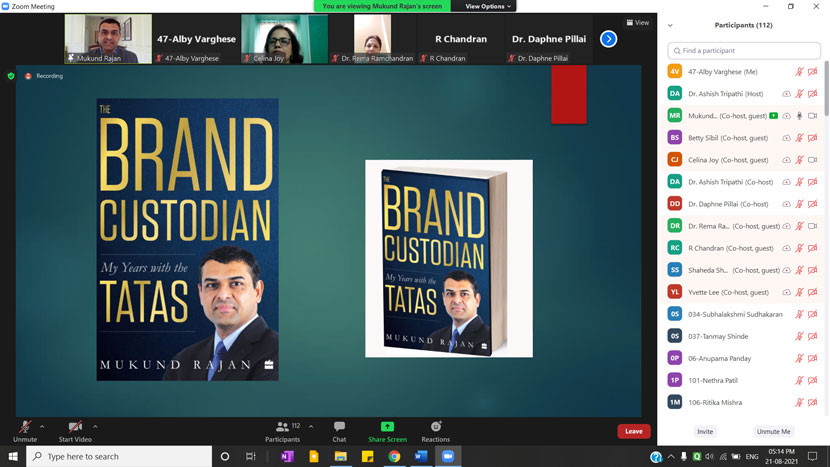The height and width of the screenshot is (467, 830).
Task: Click the Invite button
Action: (705, 432)
